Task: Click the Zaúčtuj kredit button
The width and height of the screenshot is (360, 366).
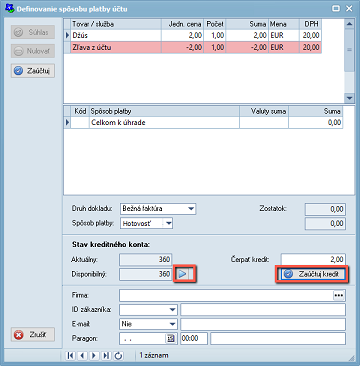Action: pos(312,274)
